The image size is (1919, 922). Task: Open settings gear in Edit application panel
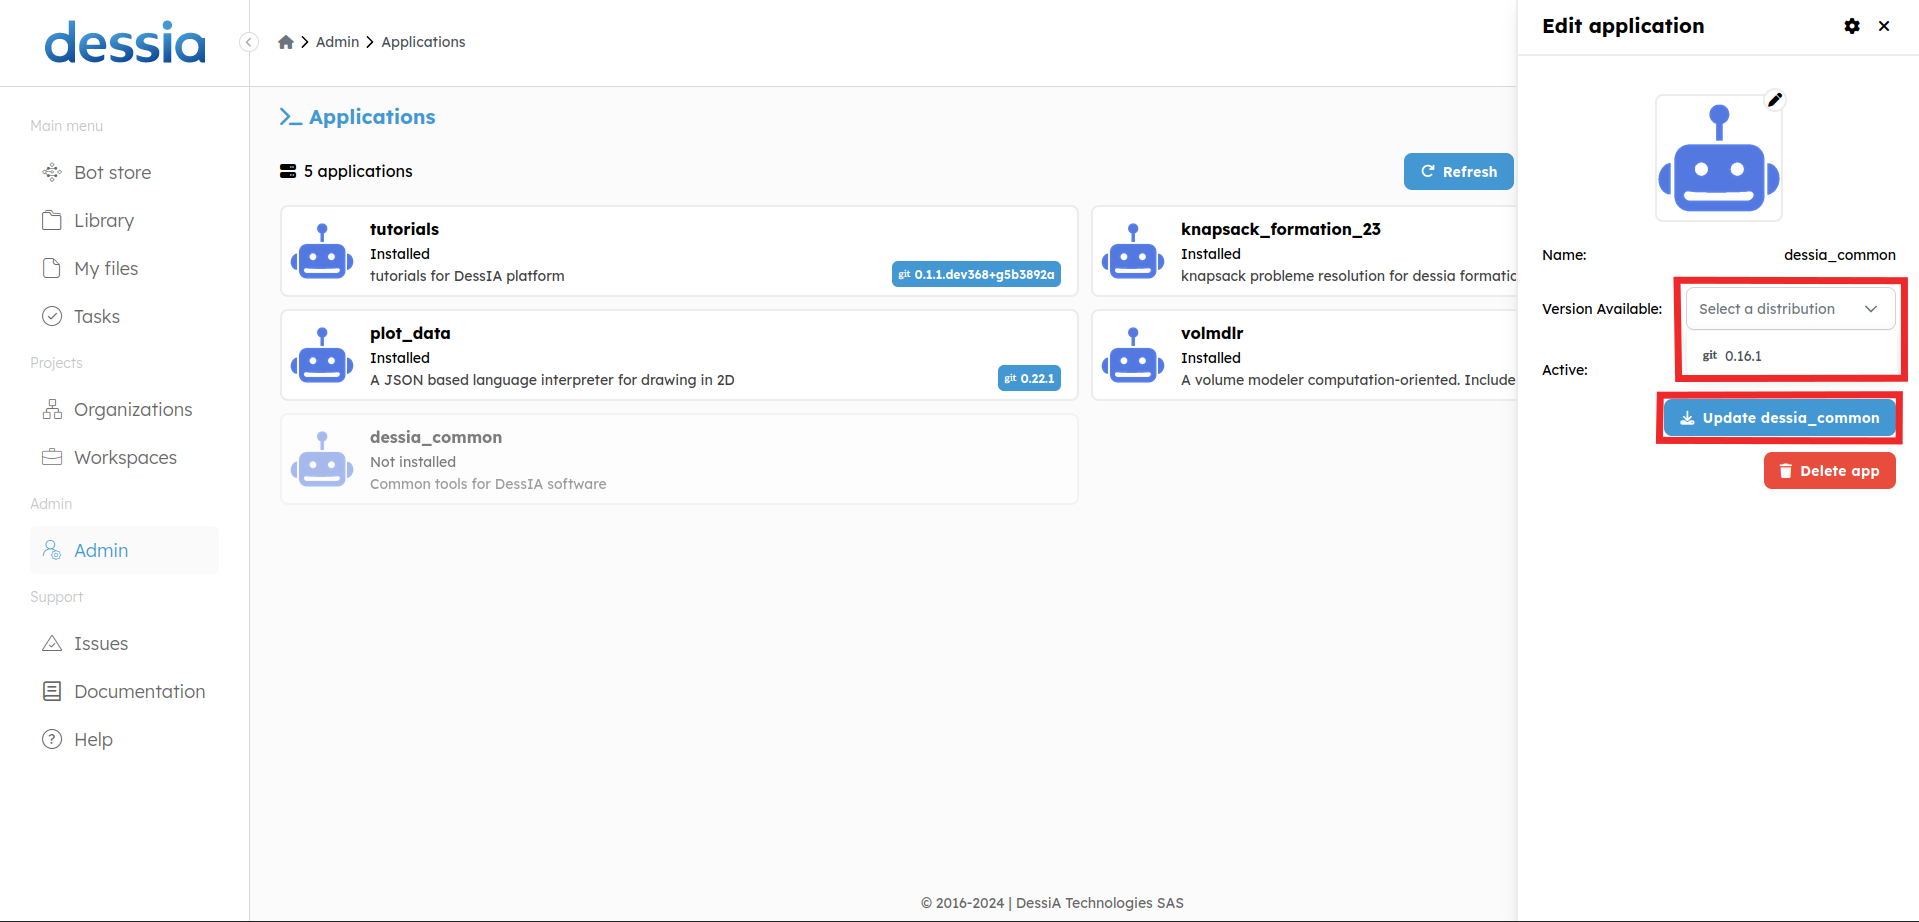1852,26
